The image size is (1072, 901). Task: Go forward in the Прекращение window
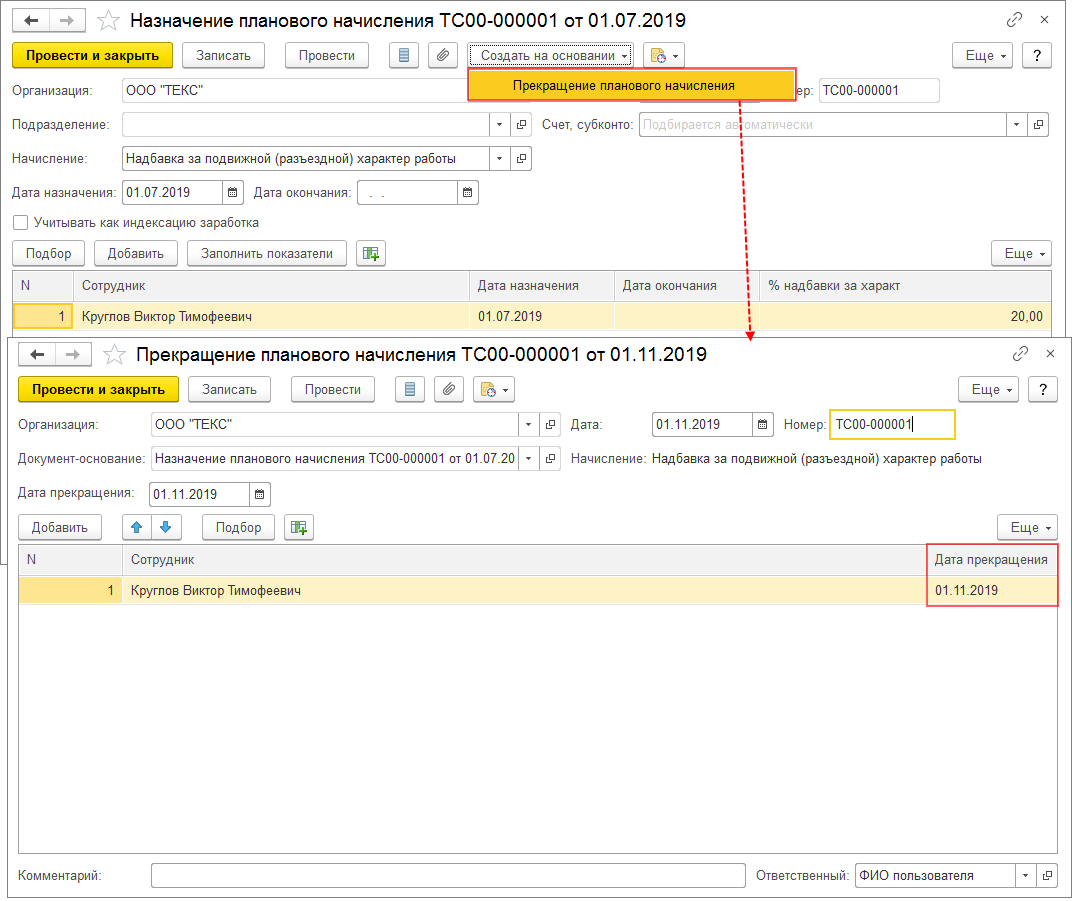tap(73, 354)
